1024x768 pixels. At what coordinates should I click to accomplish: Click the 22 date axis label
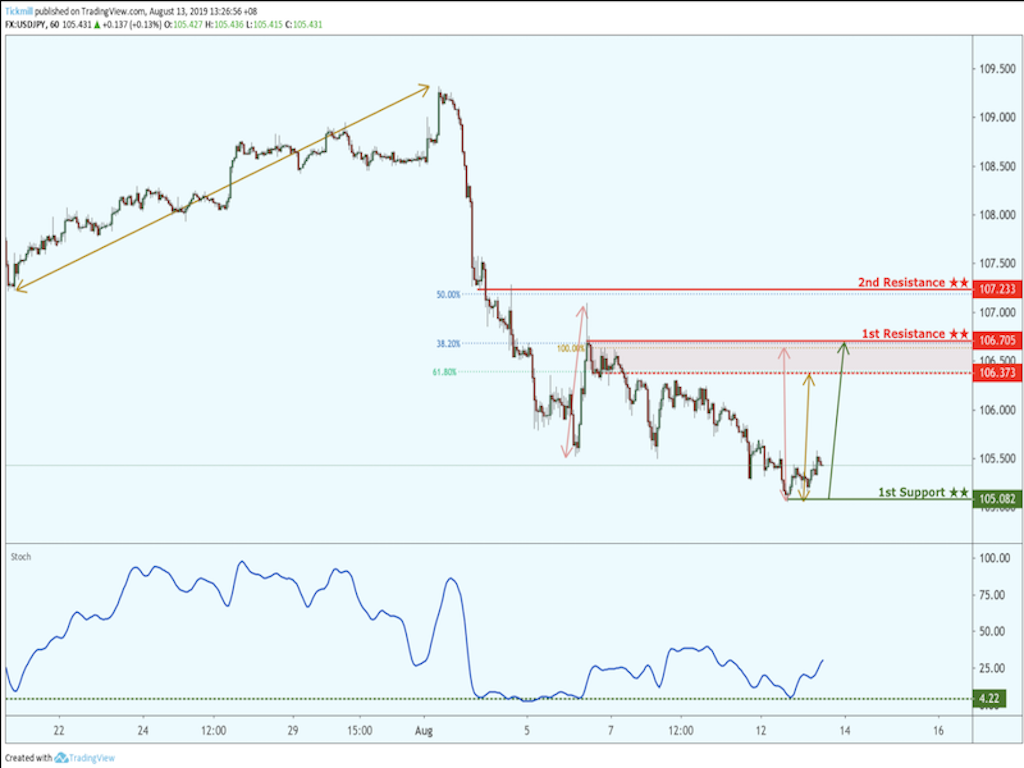pyautogui.click(x=59, y=730)
